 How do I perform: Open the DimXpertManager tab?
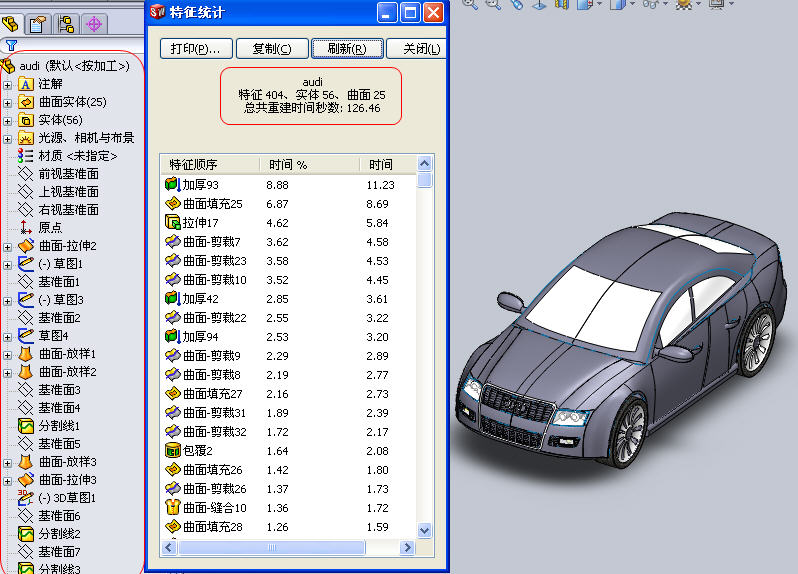[x=94, y=24]
